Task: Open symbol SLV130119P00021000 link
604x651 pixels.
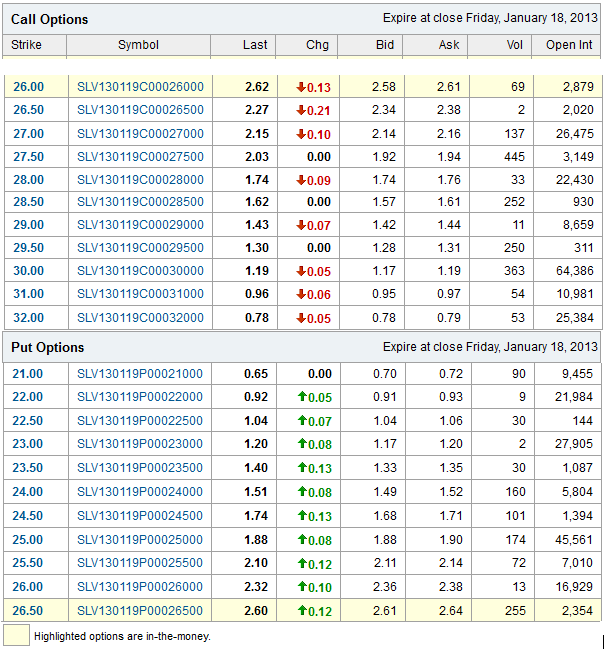Action: [x=140, y=374]
